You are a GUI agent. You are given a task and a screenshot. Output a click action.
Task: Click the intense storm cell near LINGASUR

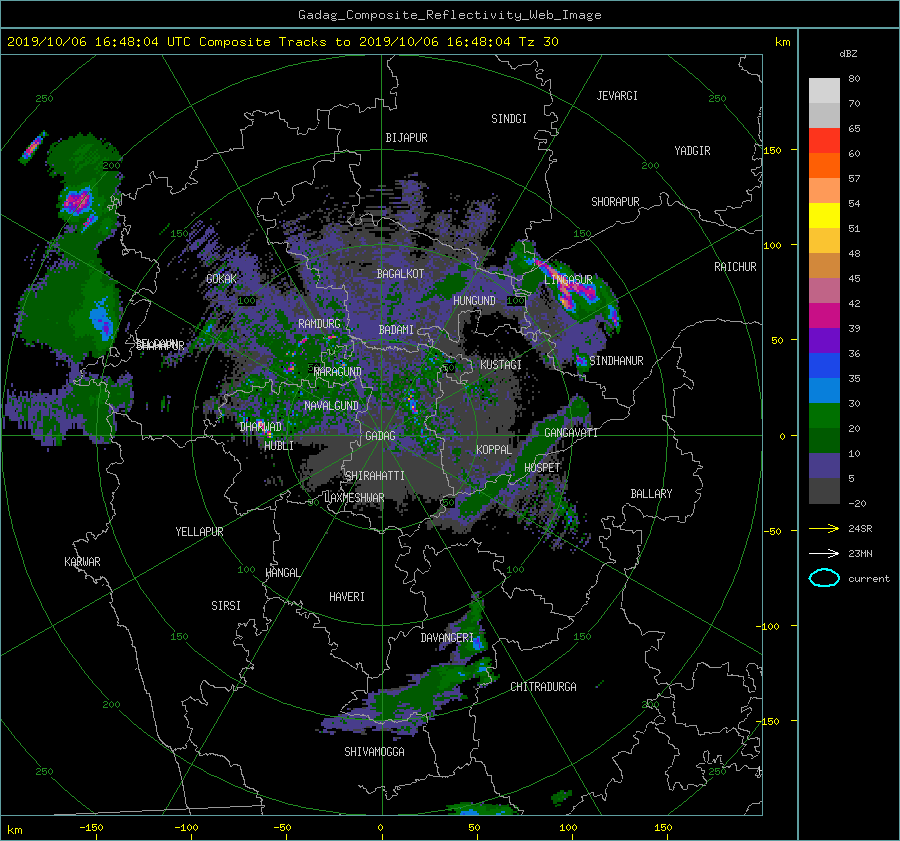(x=568, y=286)
